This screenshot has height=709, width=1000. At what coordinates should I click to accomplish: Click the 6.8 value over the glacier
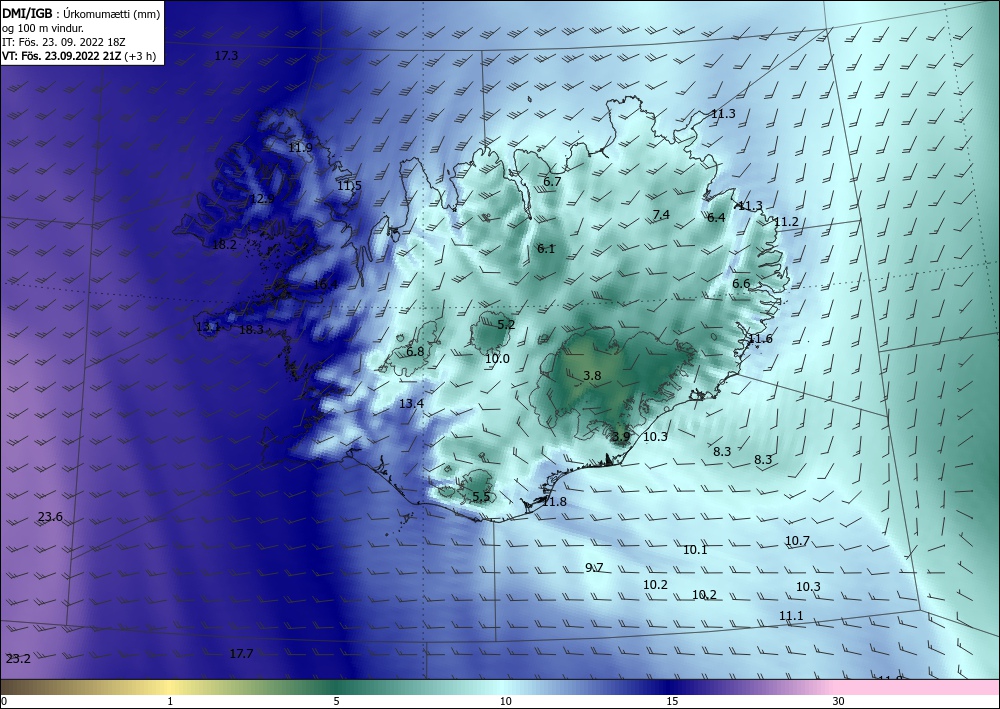click(415, 352)
